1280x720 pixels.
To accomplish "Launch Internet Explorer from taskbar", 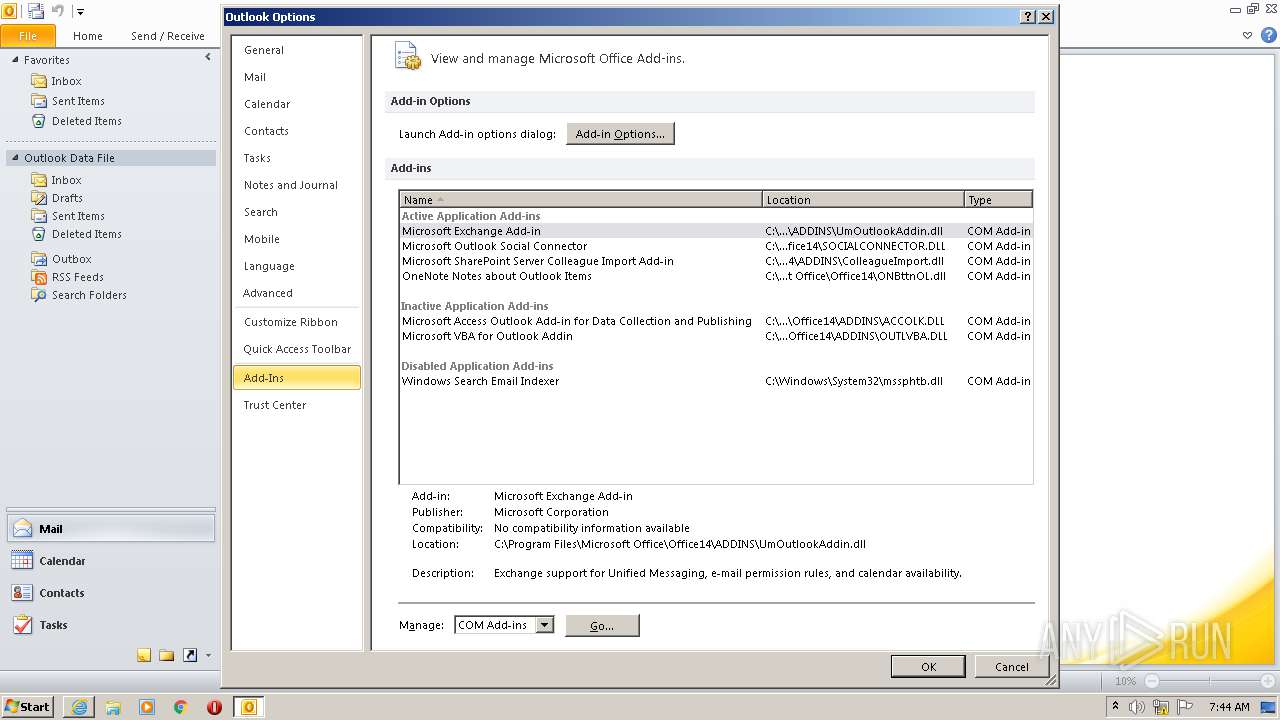I will tap(79, 707).
